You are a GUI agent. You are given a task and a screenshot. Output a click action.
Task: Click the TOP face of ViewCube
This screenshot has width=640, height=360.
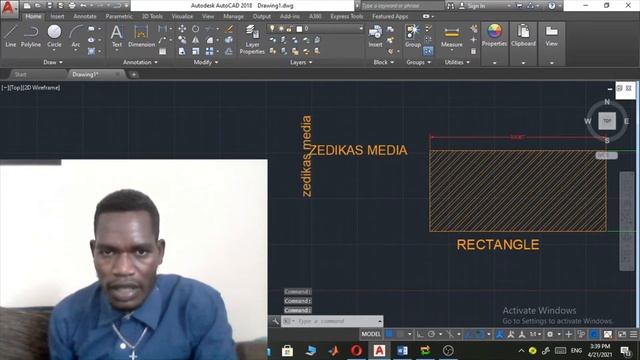click(607, 121)
